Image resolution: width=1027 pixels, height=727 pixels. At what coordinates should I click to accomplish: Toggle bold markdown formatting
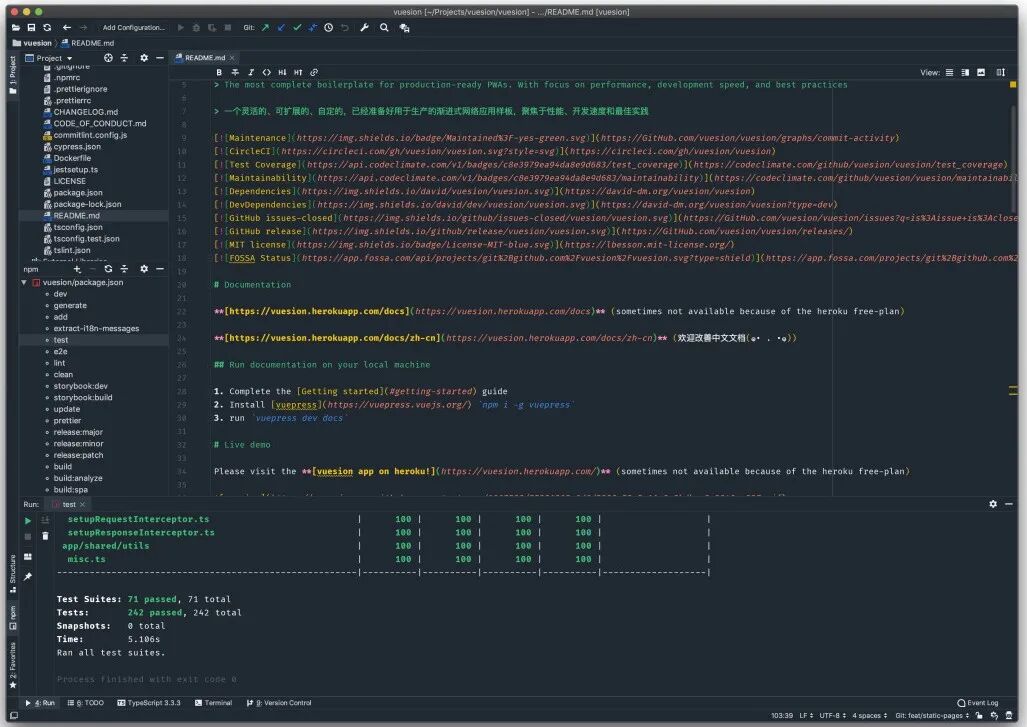[x=219, y=73]
